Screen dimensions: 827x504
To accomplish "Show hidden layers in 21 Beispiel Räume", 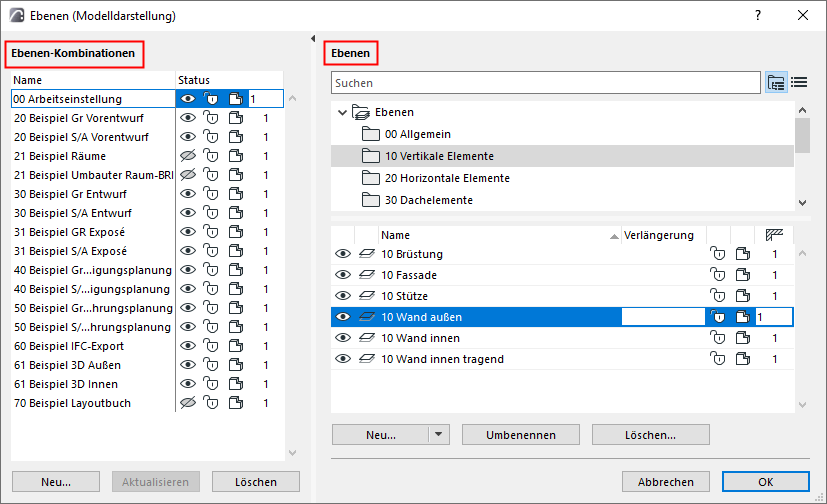I will [x=187, y=156].
